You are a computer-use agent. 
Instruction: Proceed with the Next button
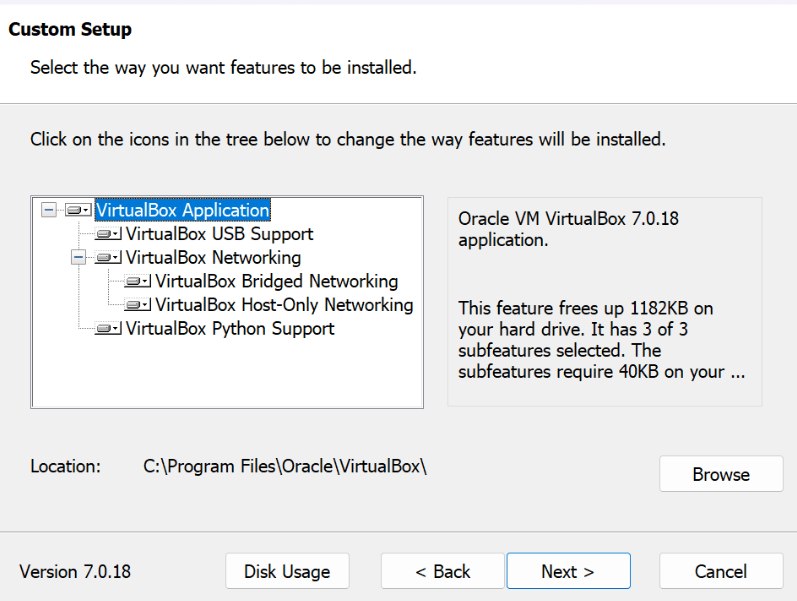568,572
